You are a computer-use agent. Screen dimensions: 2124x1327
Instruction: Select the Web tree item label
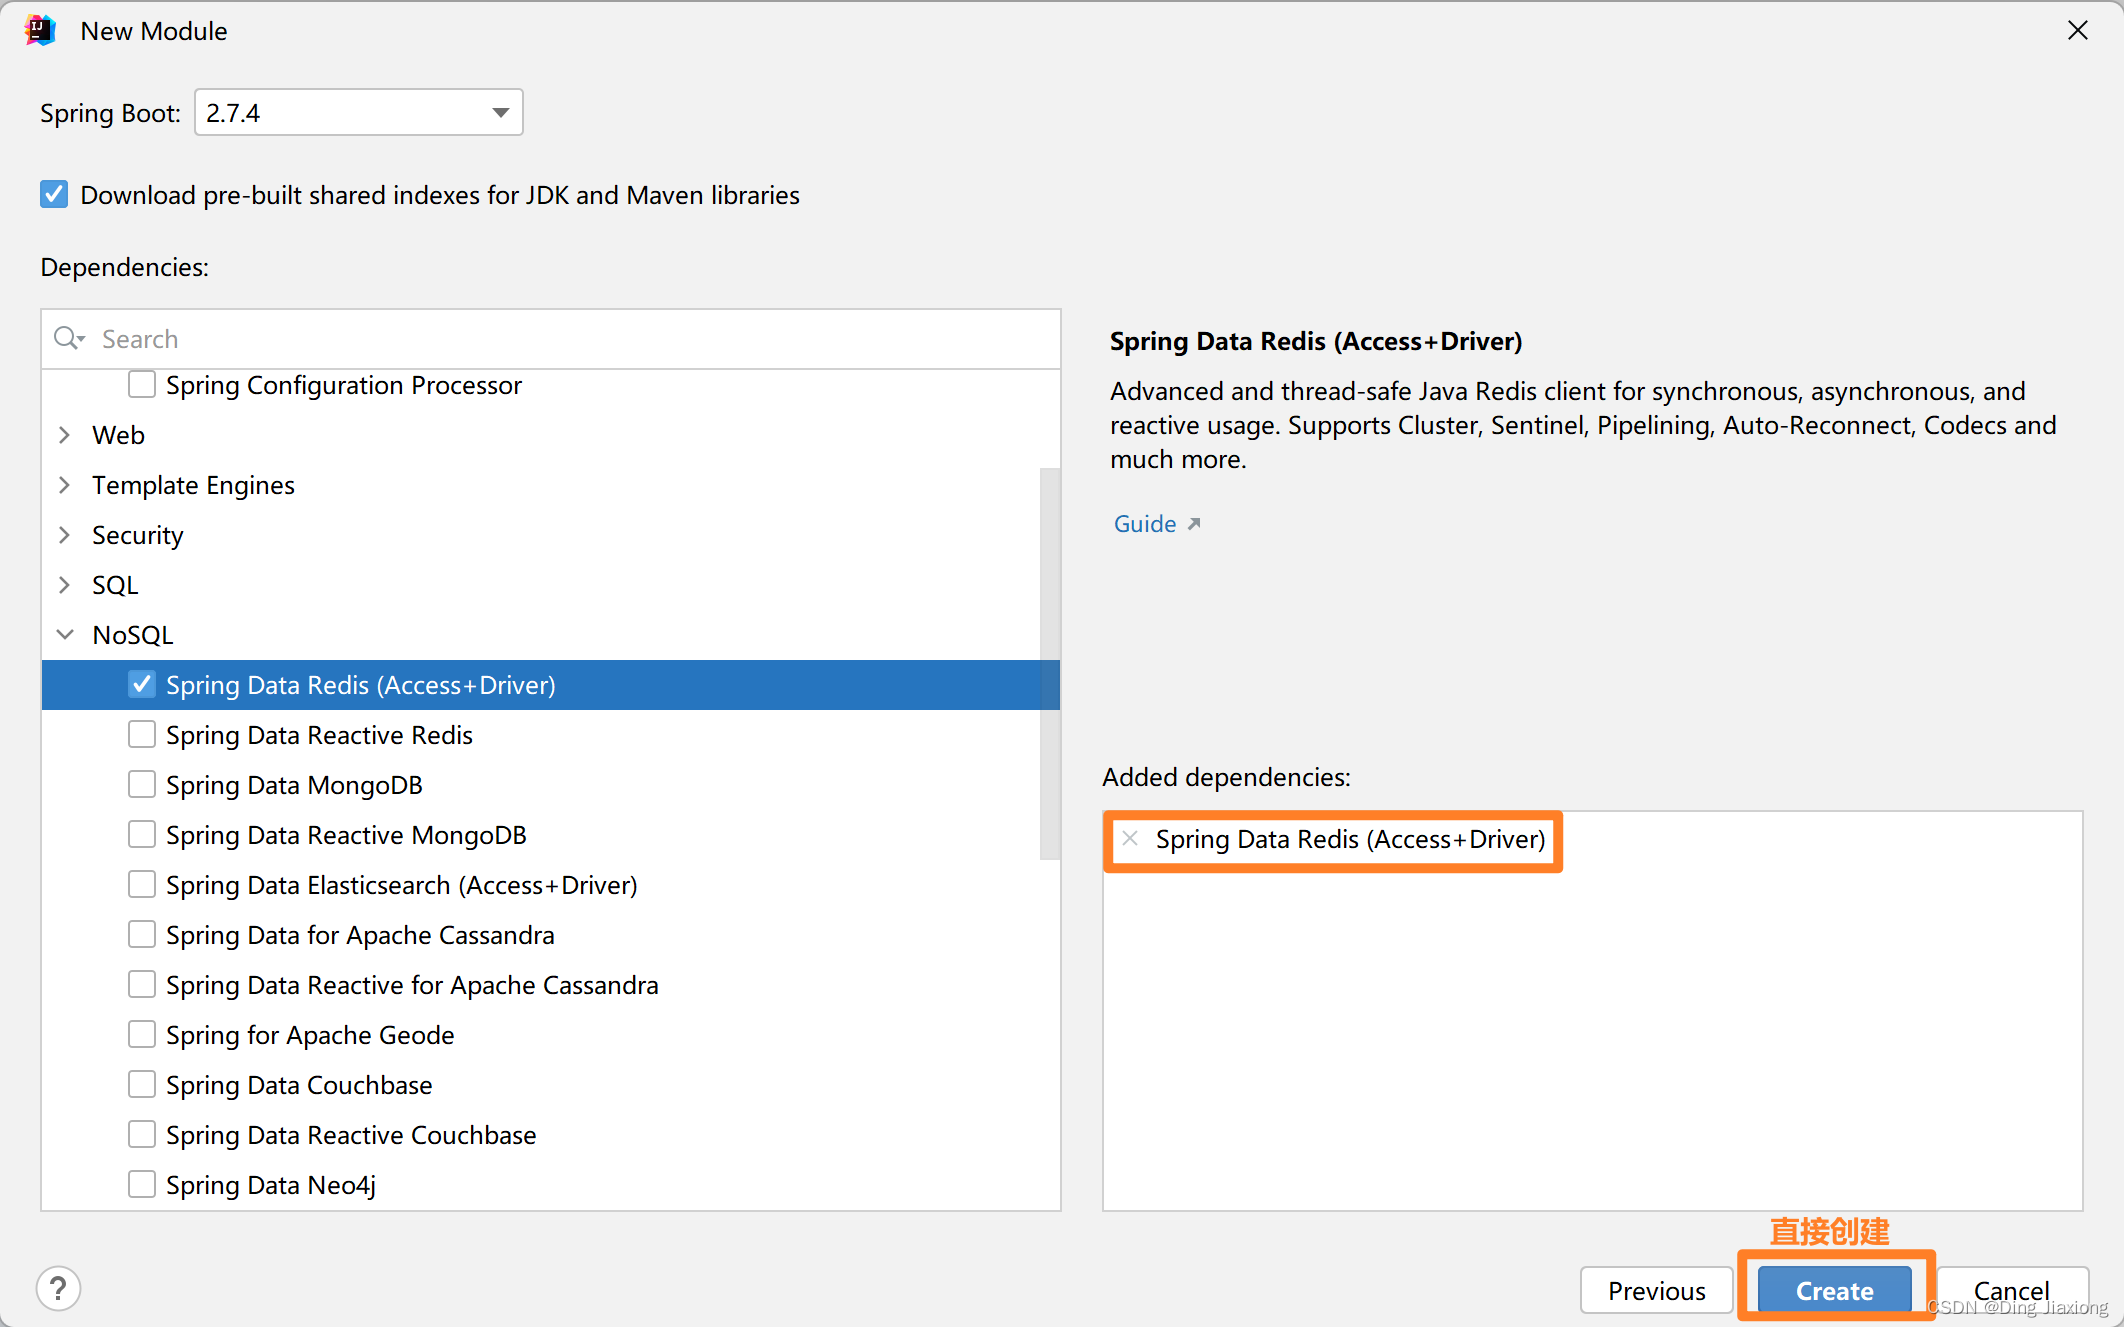(x=118, y=435)
